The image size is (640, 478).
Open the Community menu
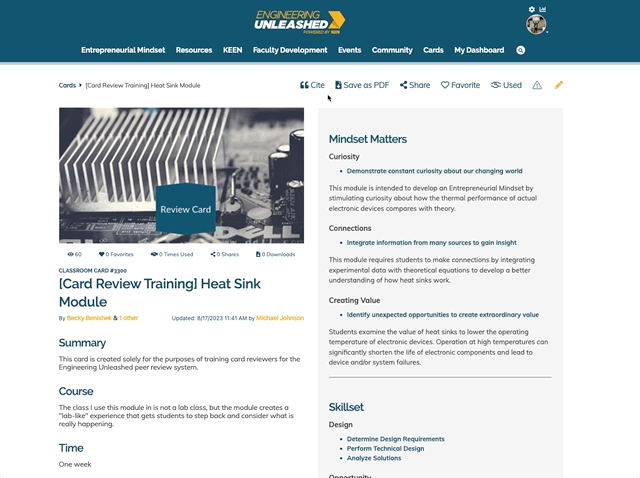pyautogui.click(x=392, y=50)
